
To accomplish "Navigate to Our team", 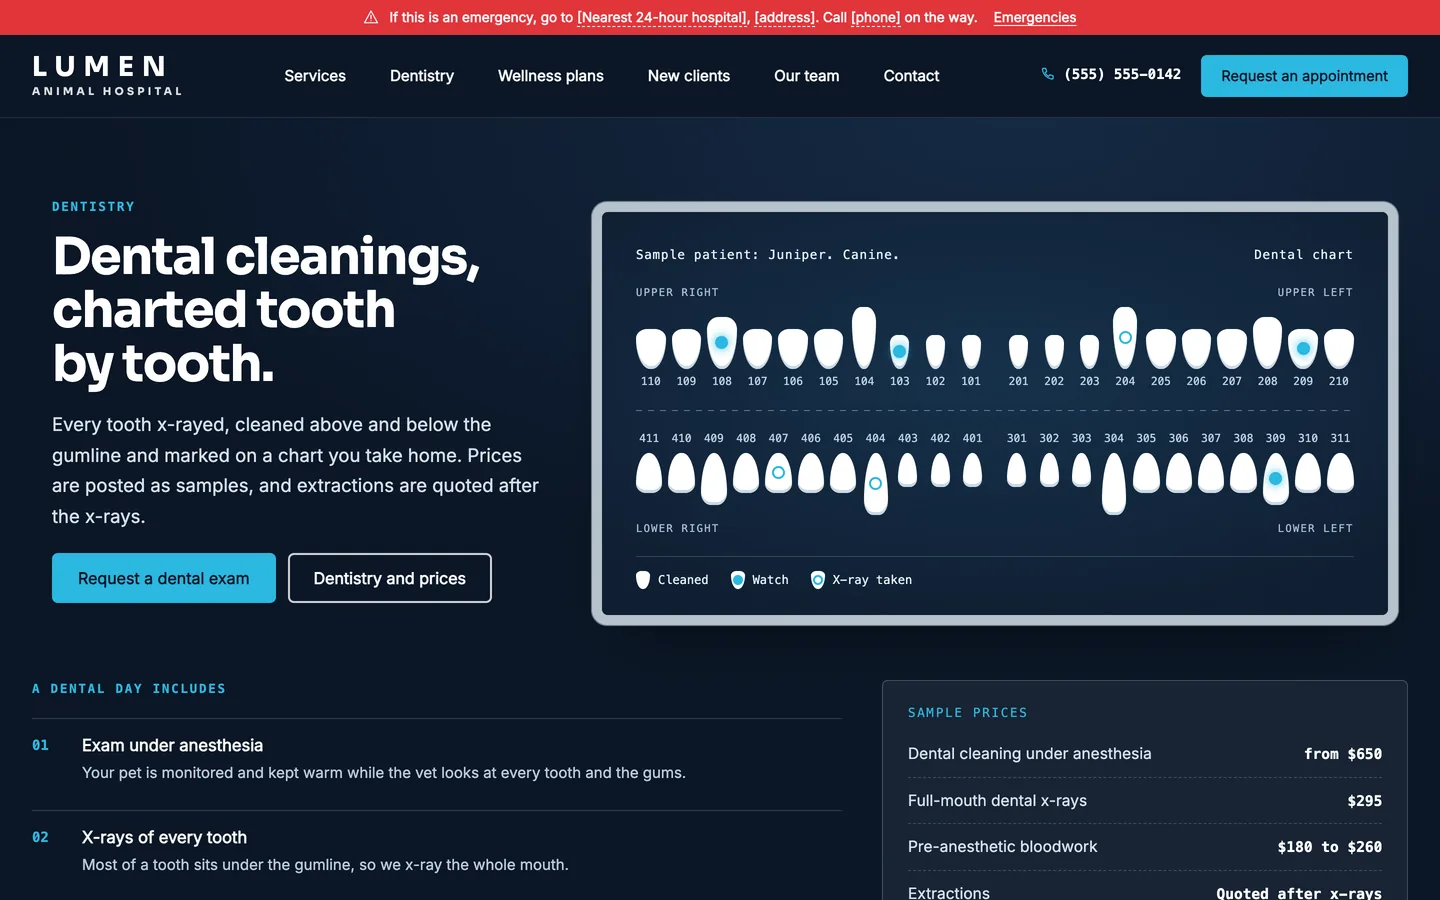I will point(807,76).
